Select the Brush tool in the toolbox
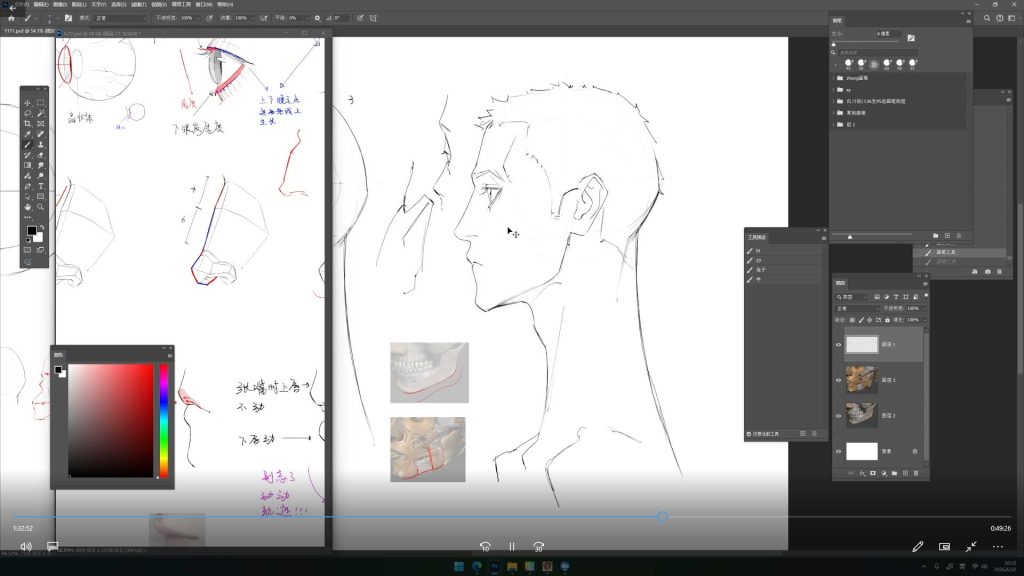The height and width of the screenshot is (576, 1024). [x=27, y=144]
